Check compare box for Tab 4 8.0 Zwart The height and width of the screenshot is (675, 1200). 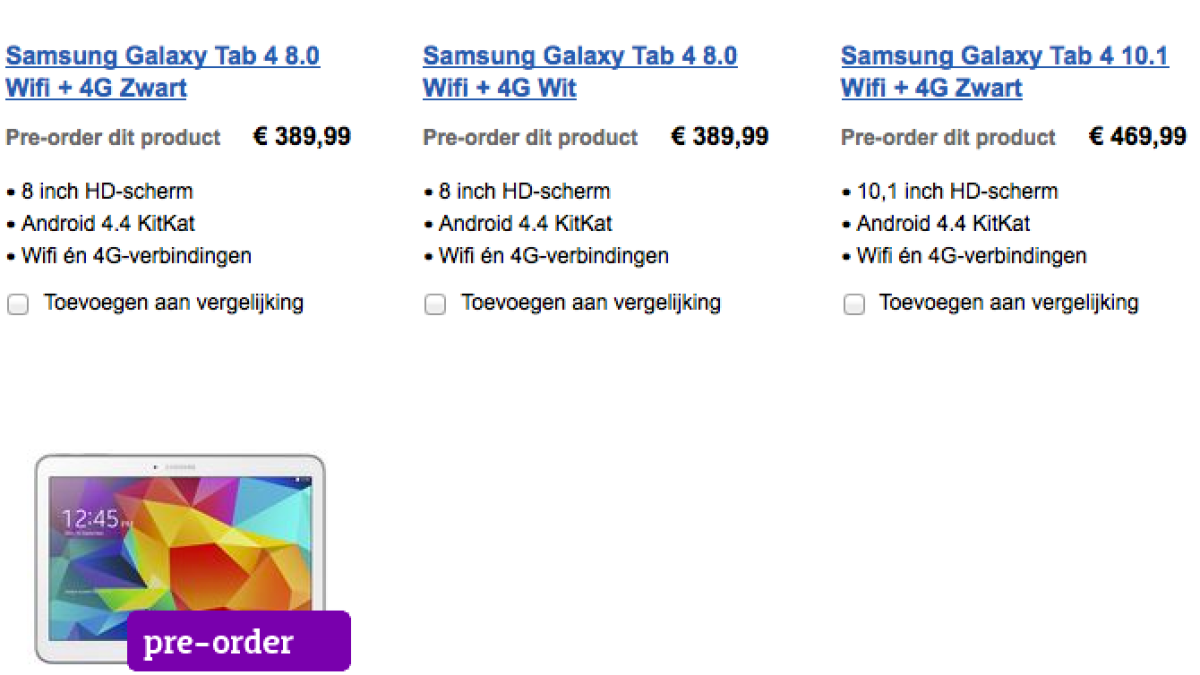point(18,305)
